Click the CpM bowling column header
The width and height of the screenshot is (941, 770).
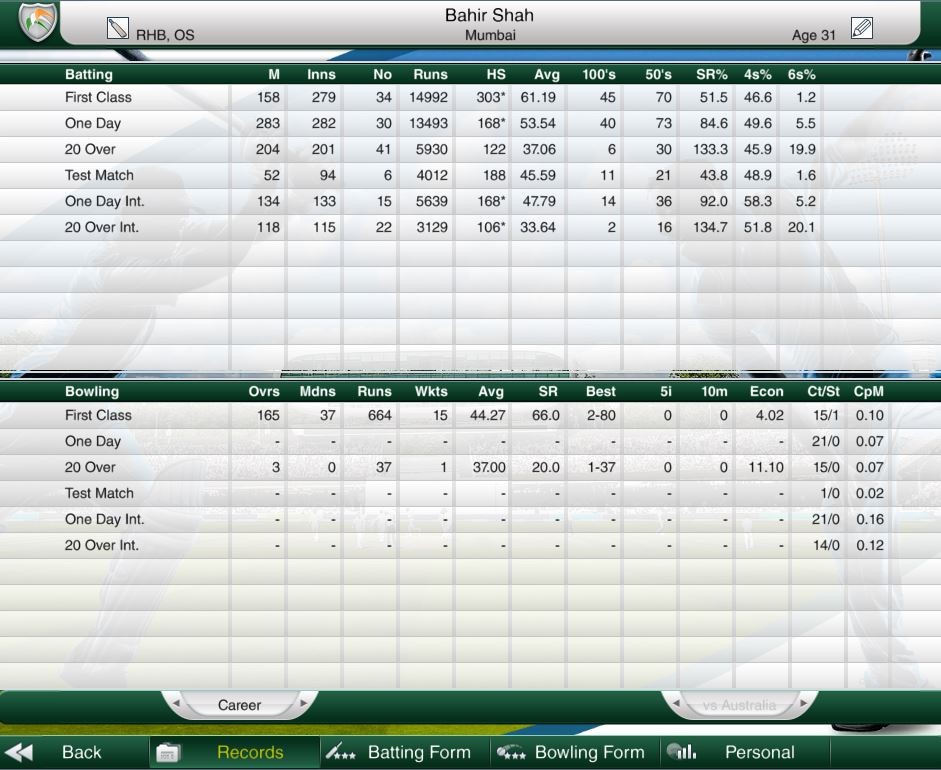point(868,391)
